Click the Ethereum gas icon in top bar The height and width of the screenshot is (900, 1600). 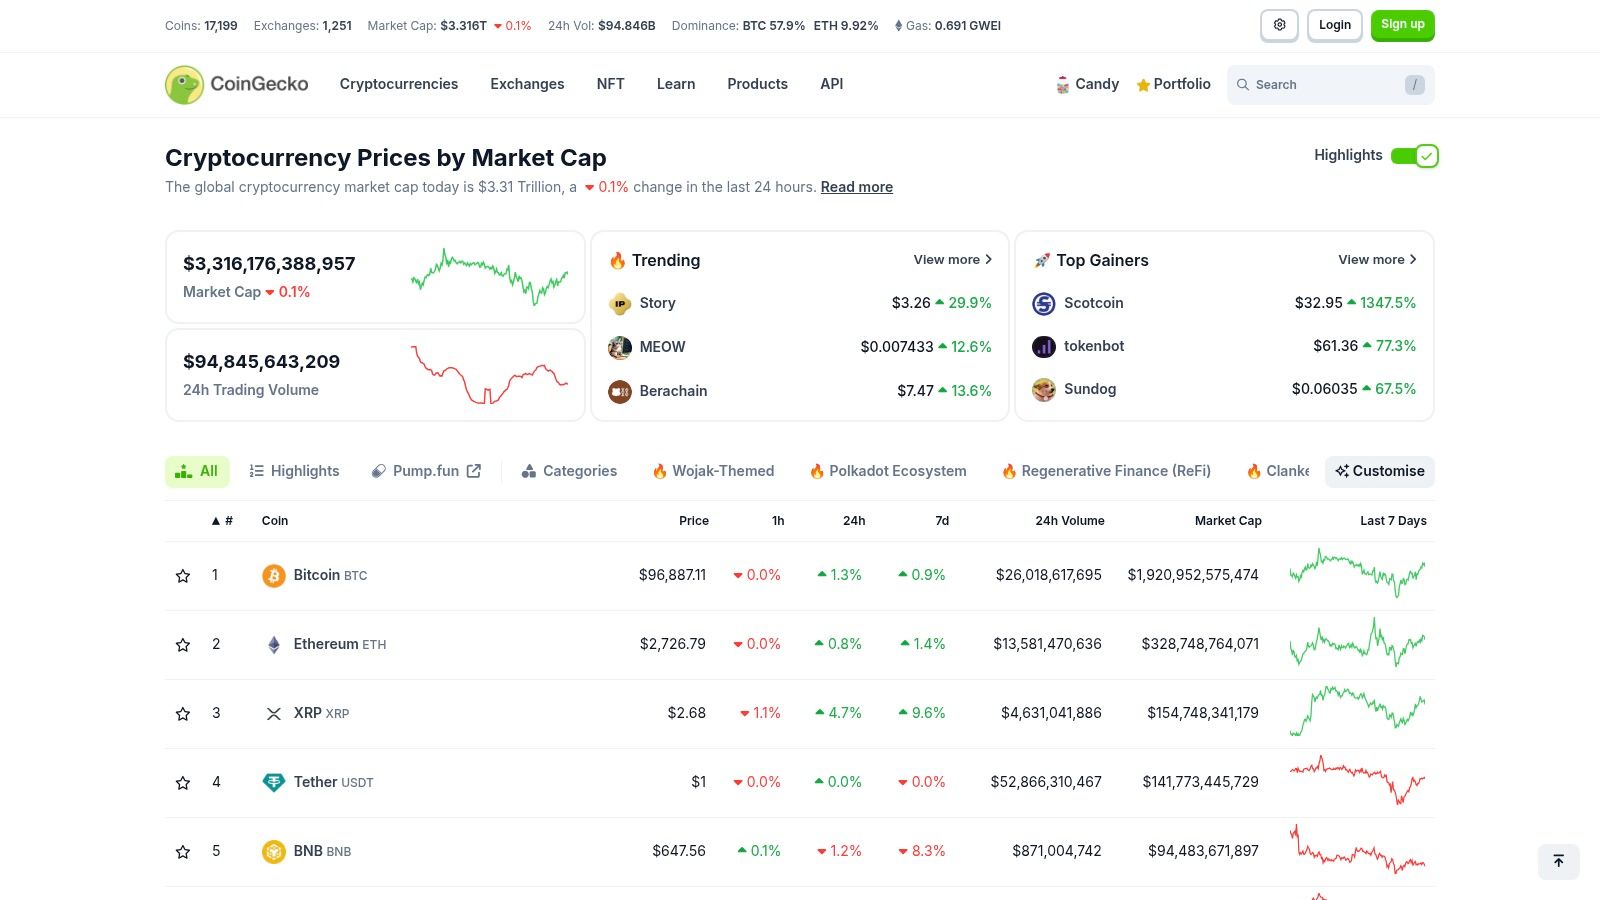click(898, 26)
